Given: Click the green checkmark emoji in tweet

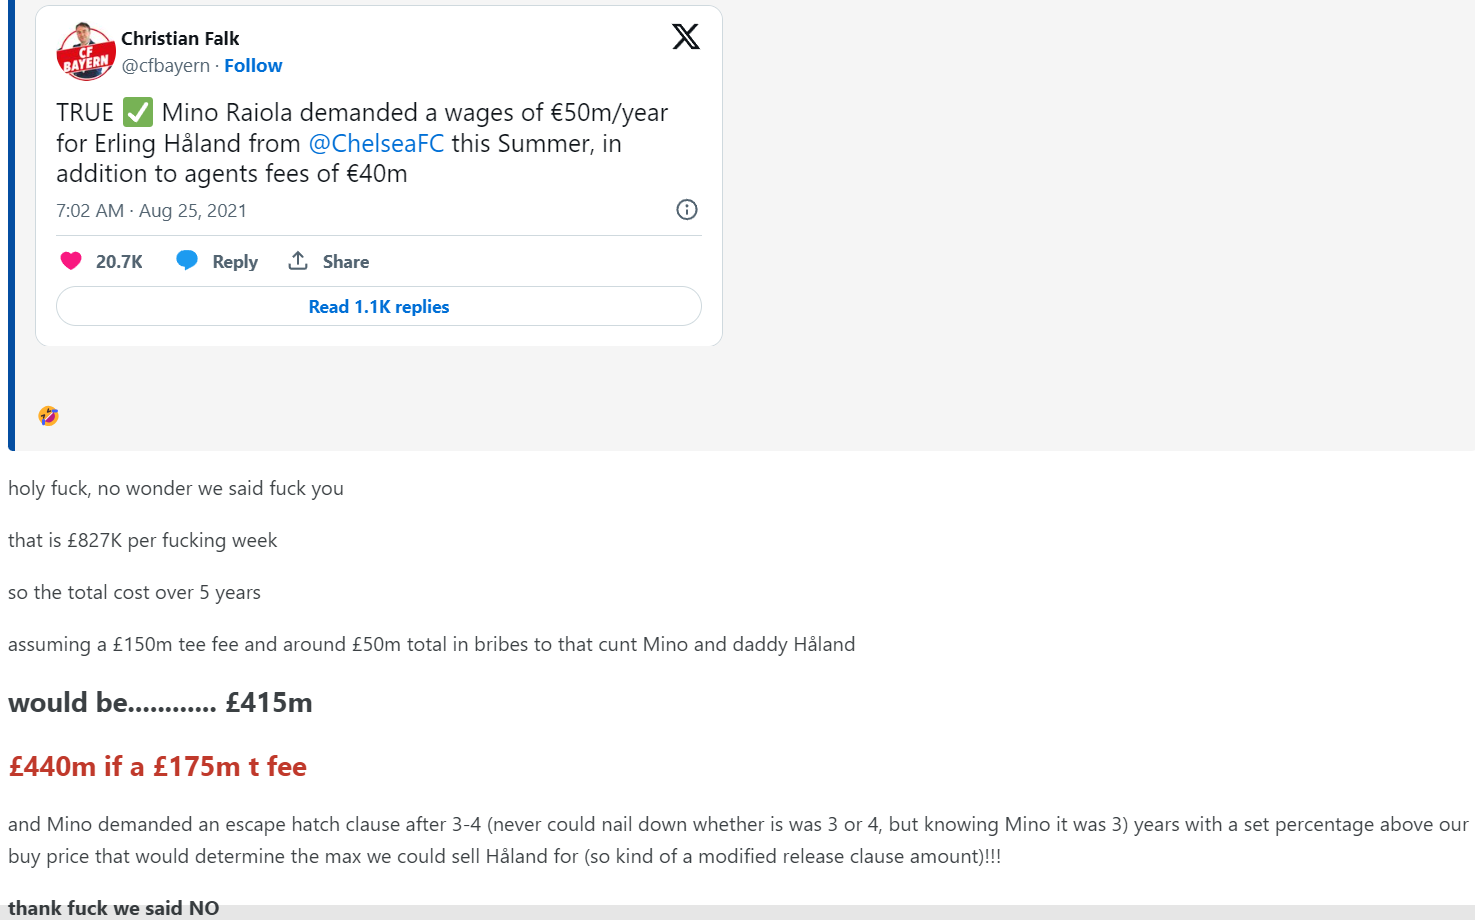Looking at the screenshot, I should tap(138, 112).
